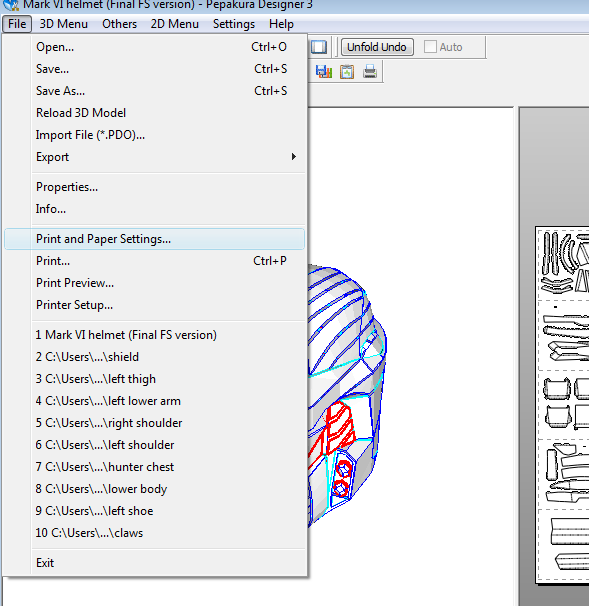Open recent file hunter chest
589x606 pixels.
(155, 467)
